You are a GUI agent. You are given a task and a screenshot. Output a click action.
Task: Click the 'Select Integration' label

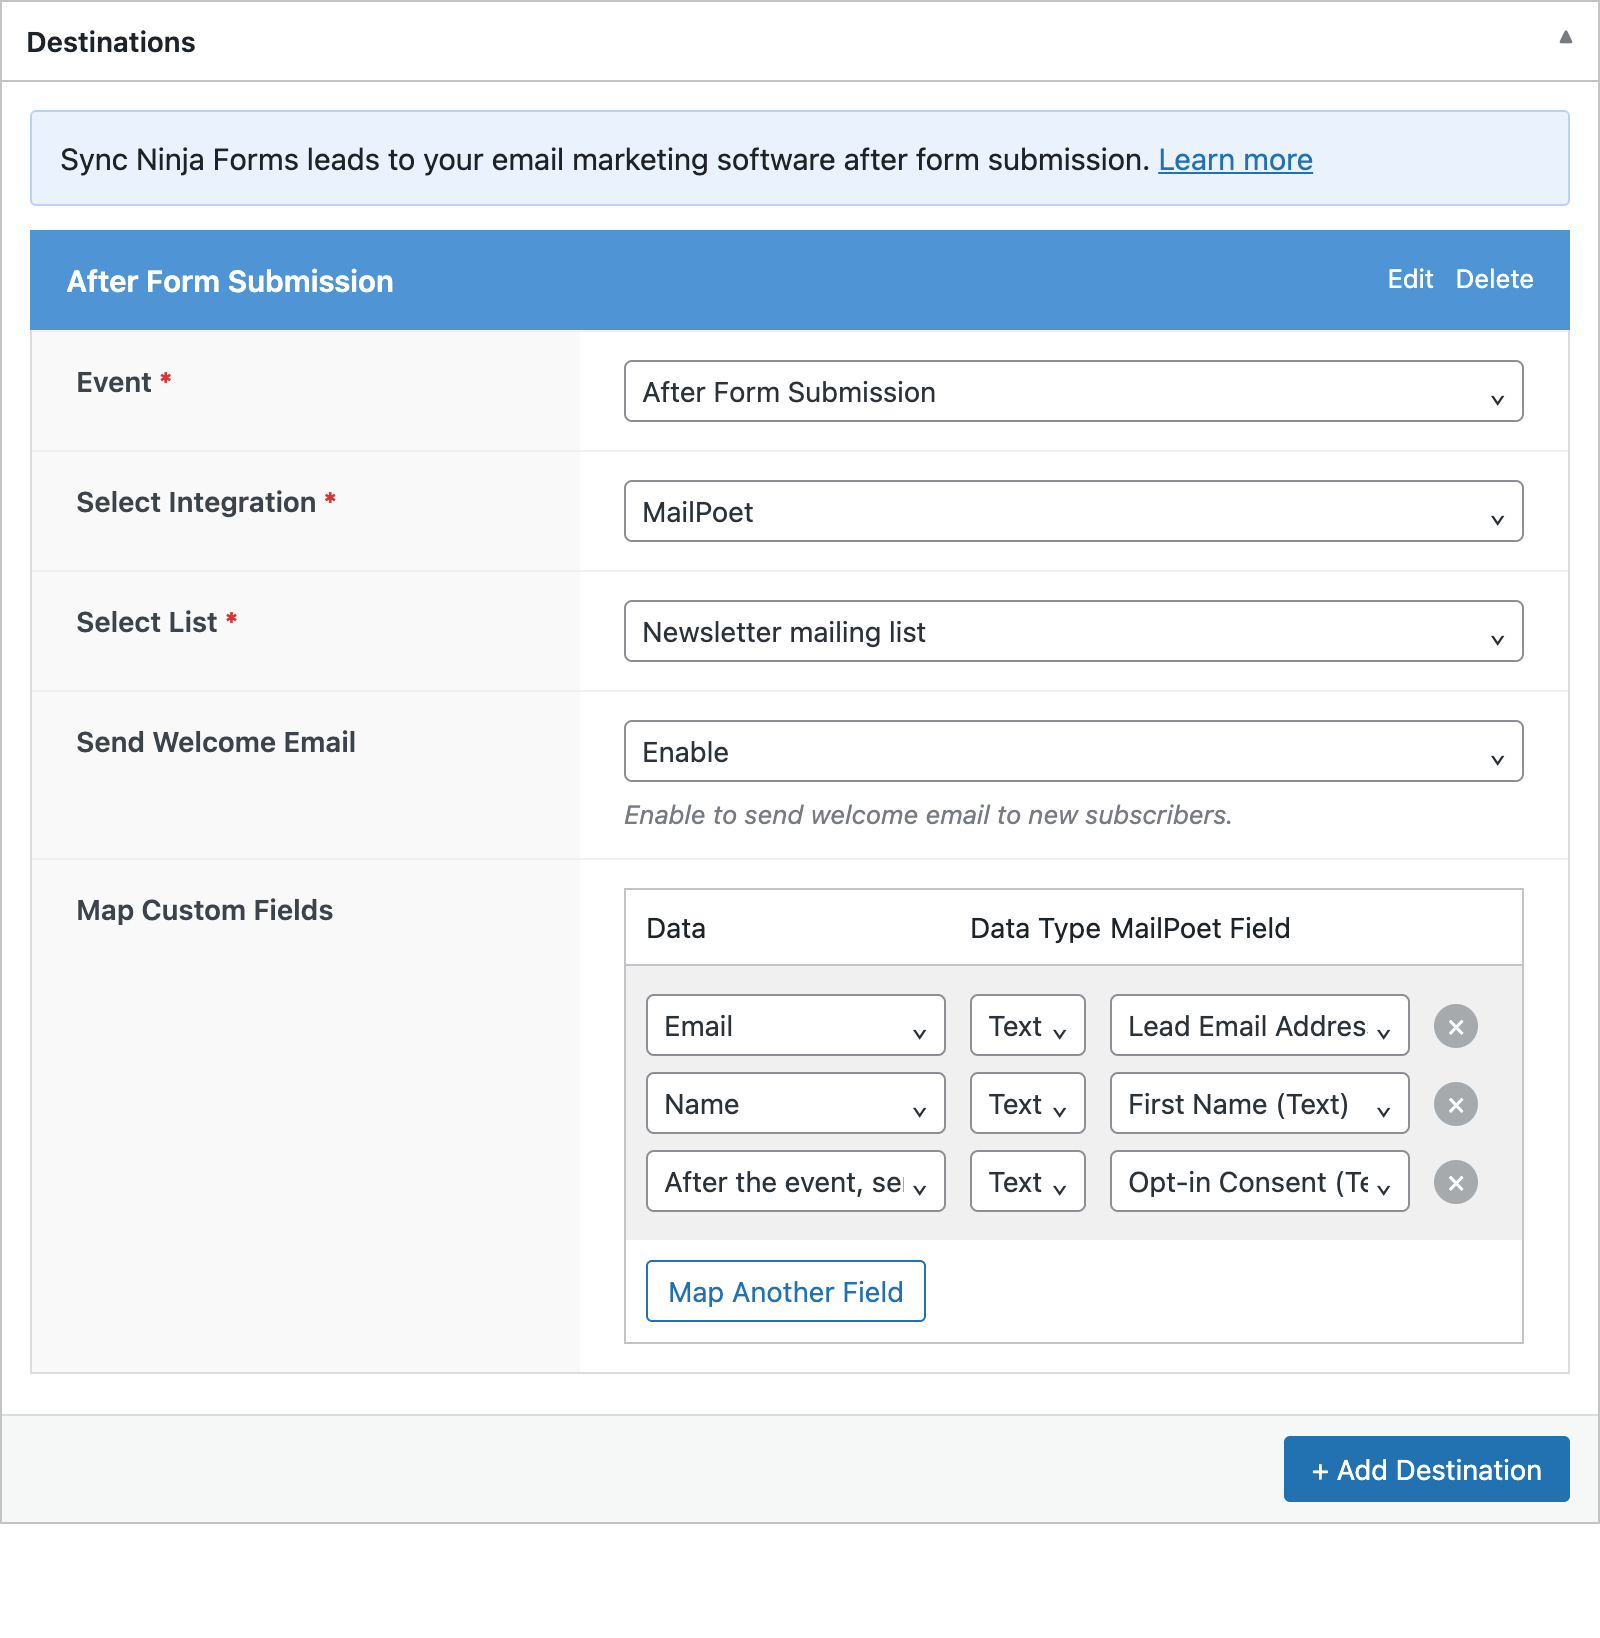(x=196, y=502)
